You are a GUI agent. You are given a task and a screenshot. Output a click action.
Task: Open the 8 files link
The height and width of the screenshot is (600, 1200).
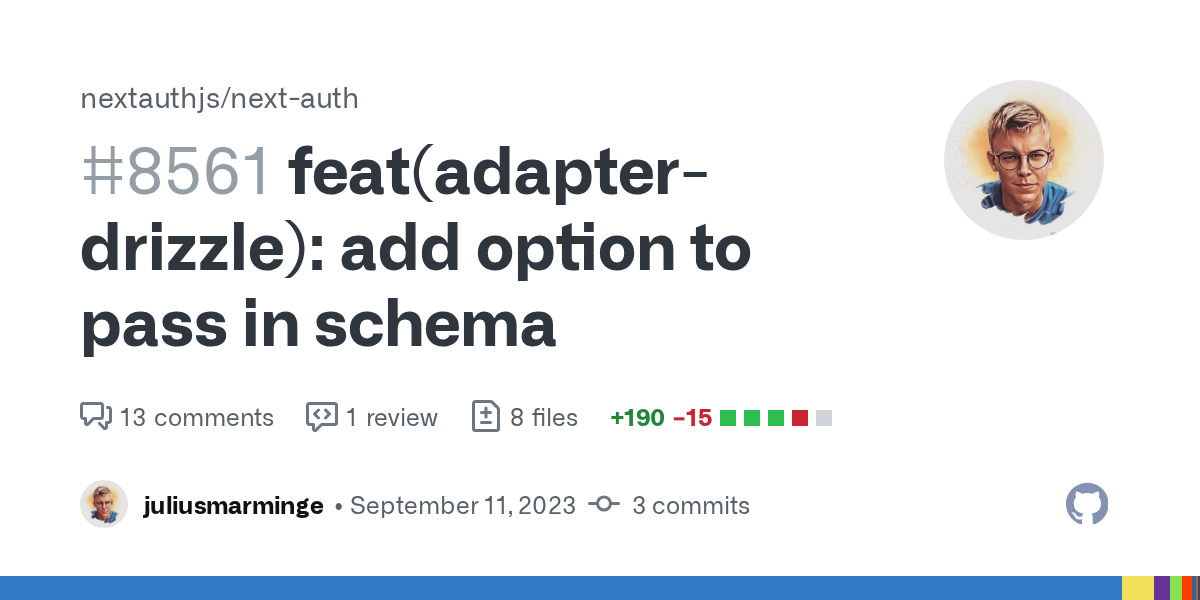click(x=543, y=417)
